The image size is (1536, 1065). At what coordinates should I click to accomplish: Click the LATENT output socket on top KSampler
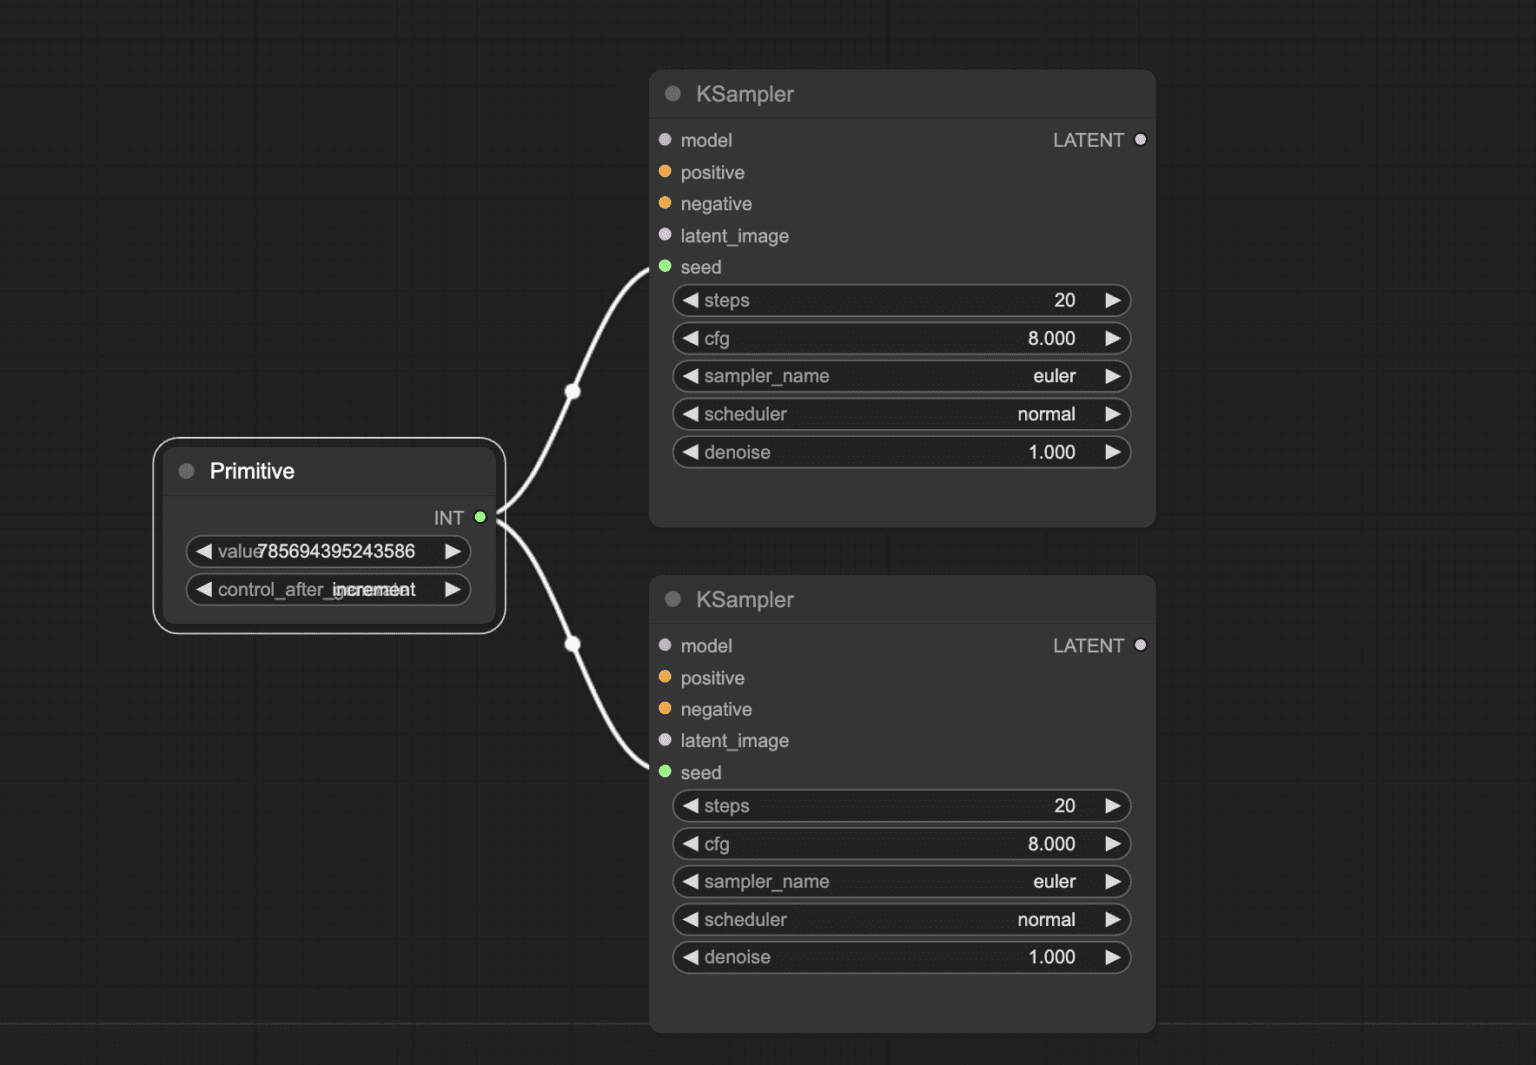pos(1140,140)
